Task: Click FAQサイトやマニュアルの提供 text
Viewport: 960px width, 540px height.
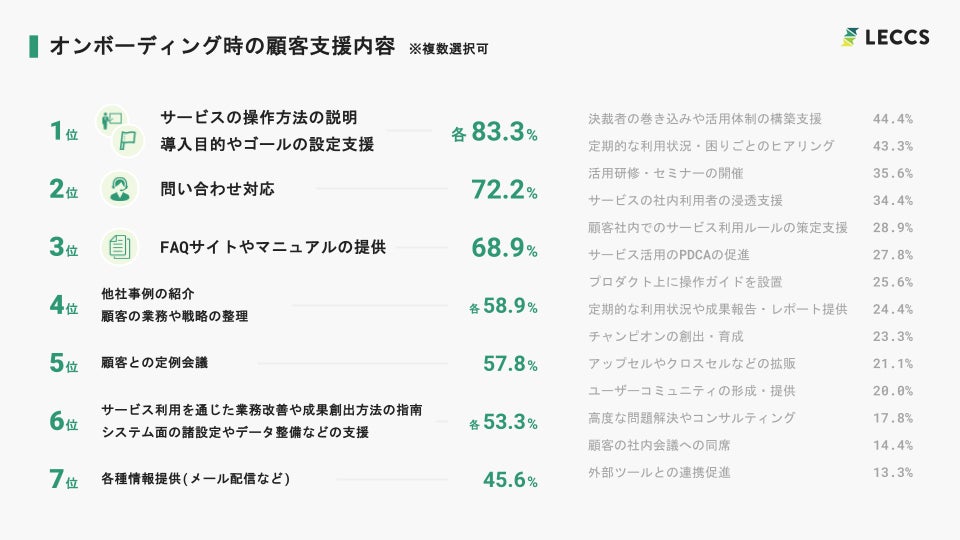Action: coord(273,247)
